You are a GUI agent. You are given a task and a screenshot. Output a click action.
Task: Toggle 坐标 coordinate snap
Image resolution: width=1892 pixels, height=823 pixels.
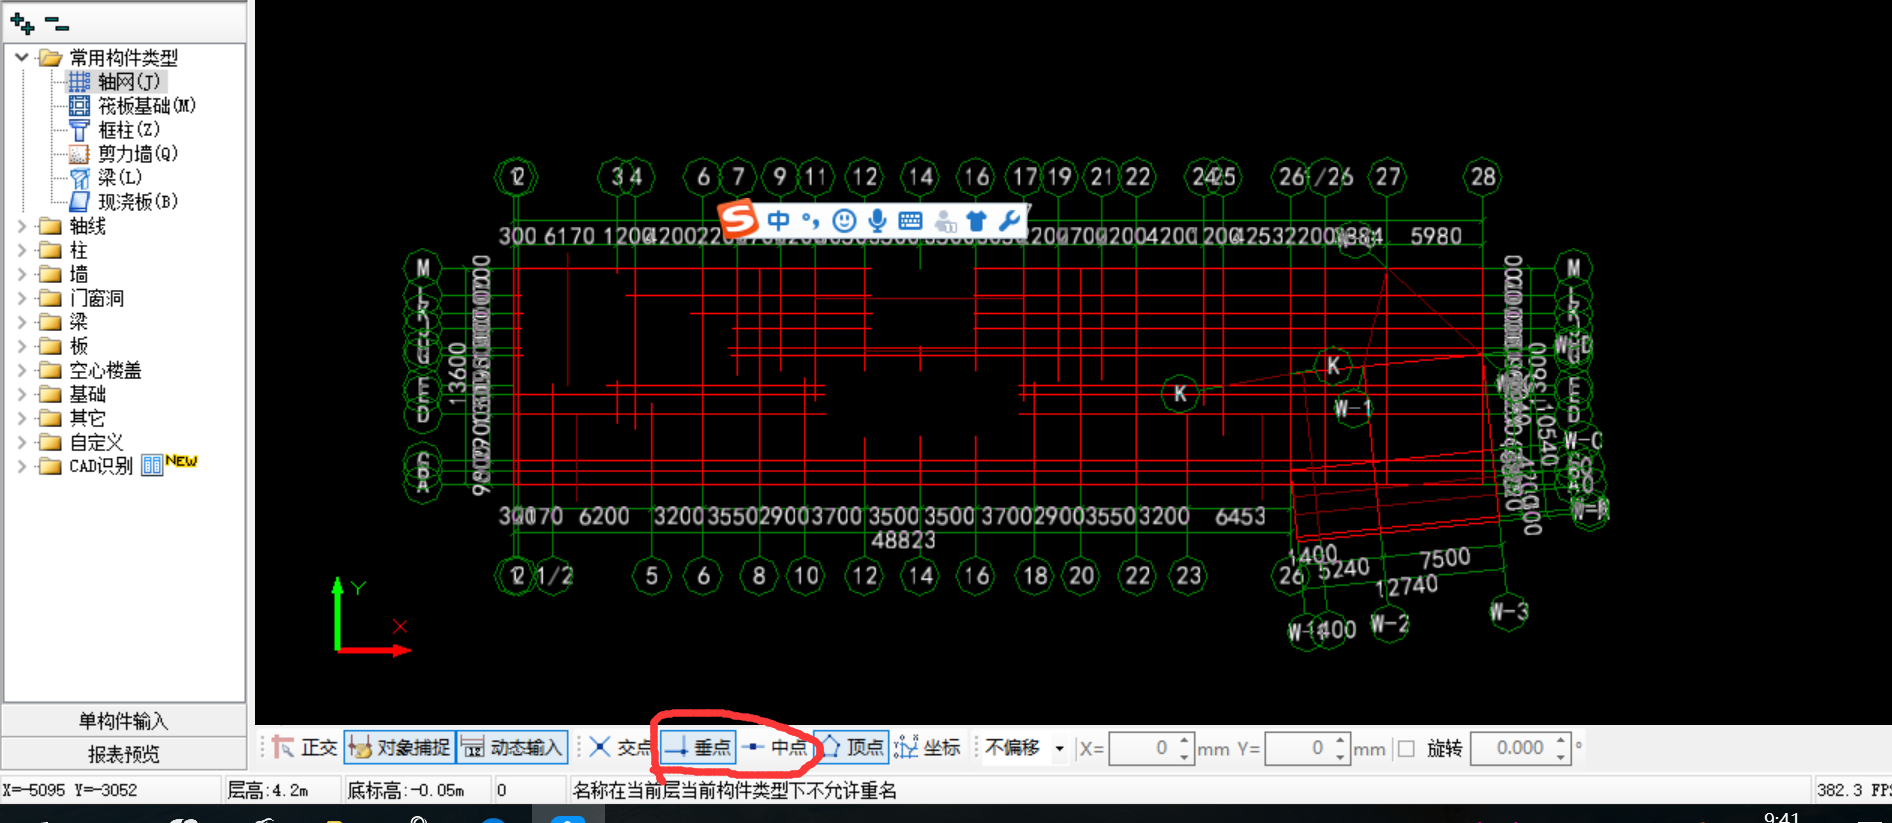[x=927, y=748]
